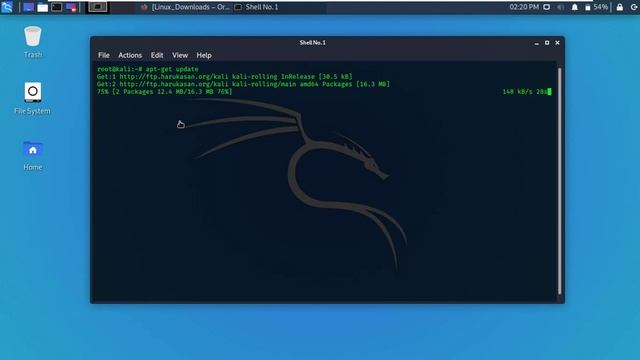Minimize the Shell No.1 window
640x360 pixels.
coord(537,43)
